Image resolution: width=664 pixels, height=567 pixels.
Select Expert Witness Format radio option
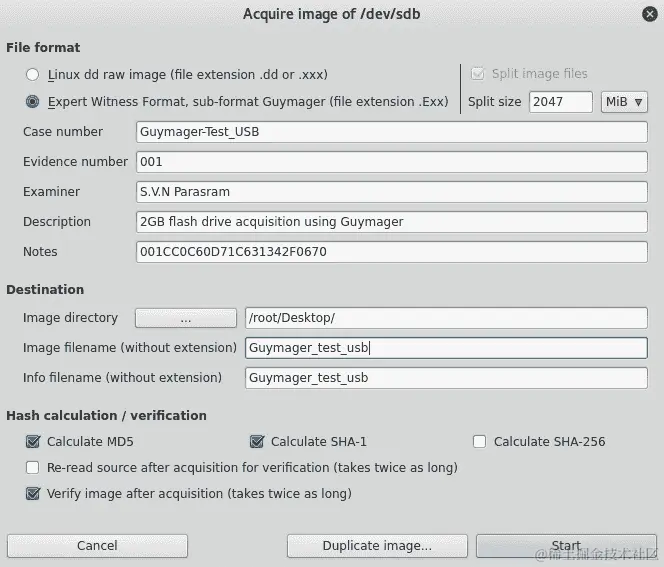point(33,102)
